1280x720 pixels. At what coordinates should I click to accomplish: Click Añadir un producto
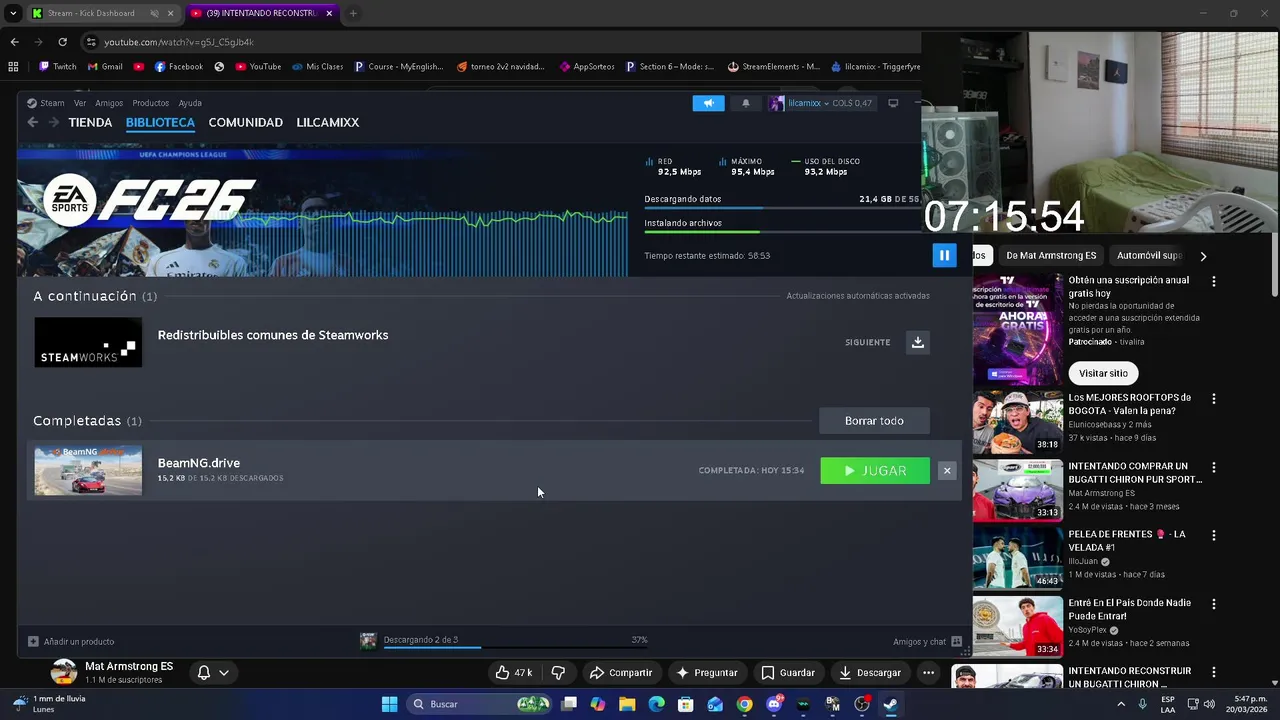tap(71, 641)
